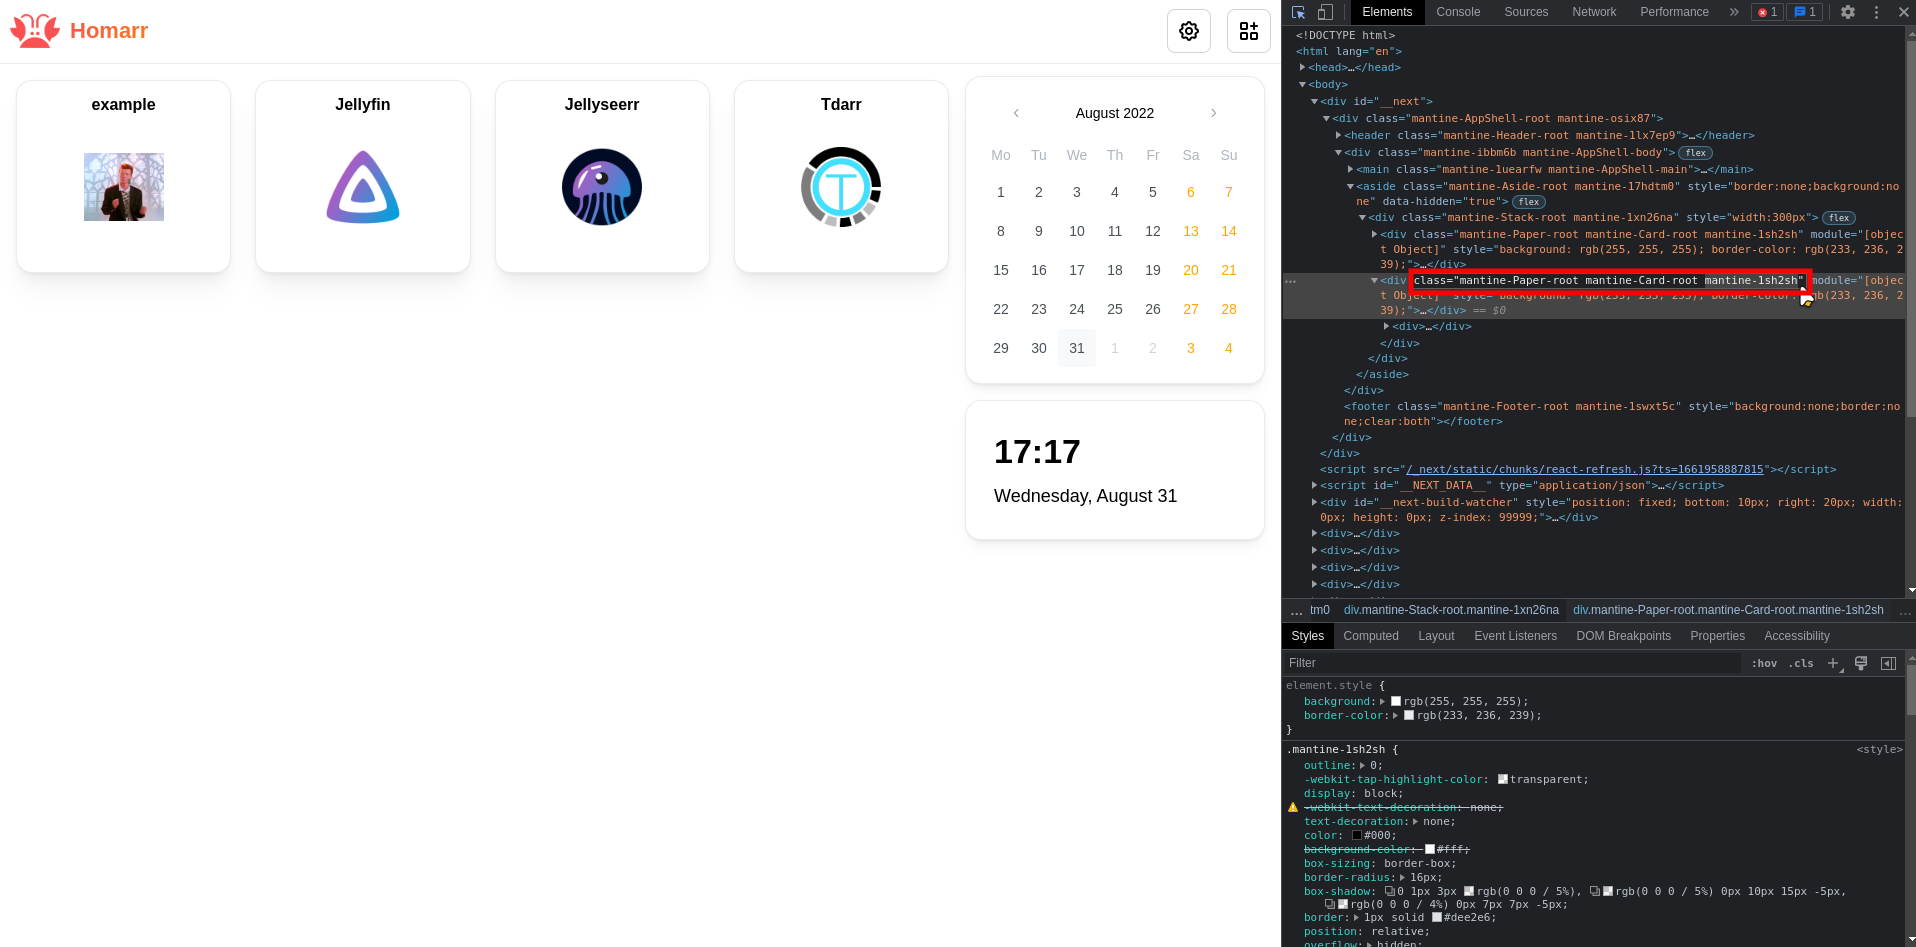Open DevTools settings gear
This screenshot has width=1916, height=947.
pyautogui.click(x=1848, y=12)
